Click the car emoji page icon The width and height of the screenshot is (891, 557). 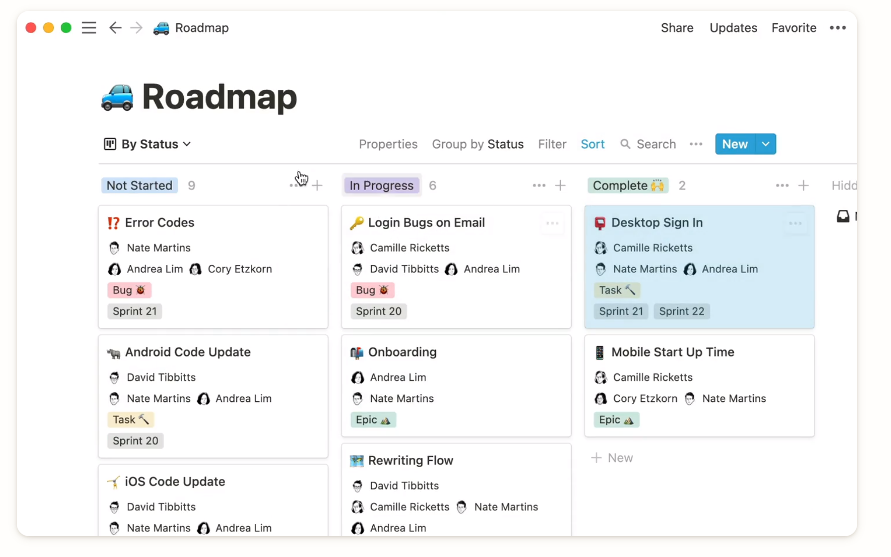(x=118, y=97)
